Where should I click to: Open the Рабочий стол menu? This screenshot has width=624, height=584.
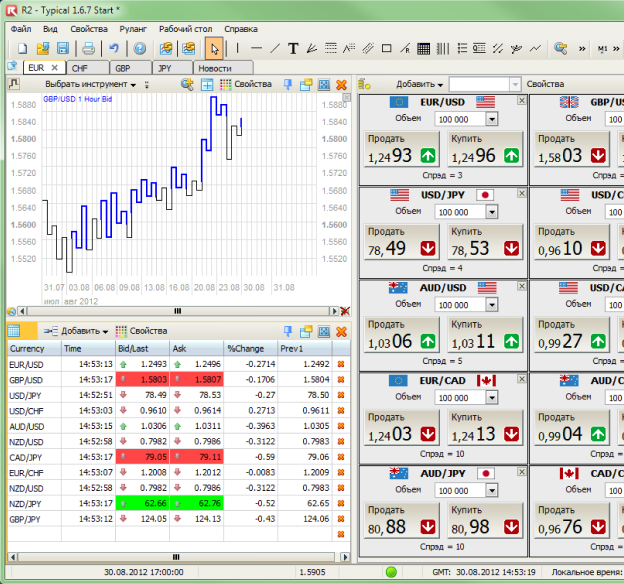185,29
